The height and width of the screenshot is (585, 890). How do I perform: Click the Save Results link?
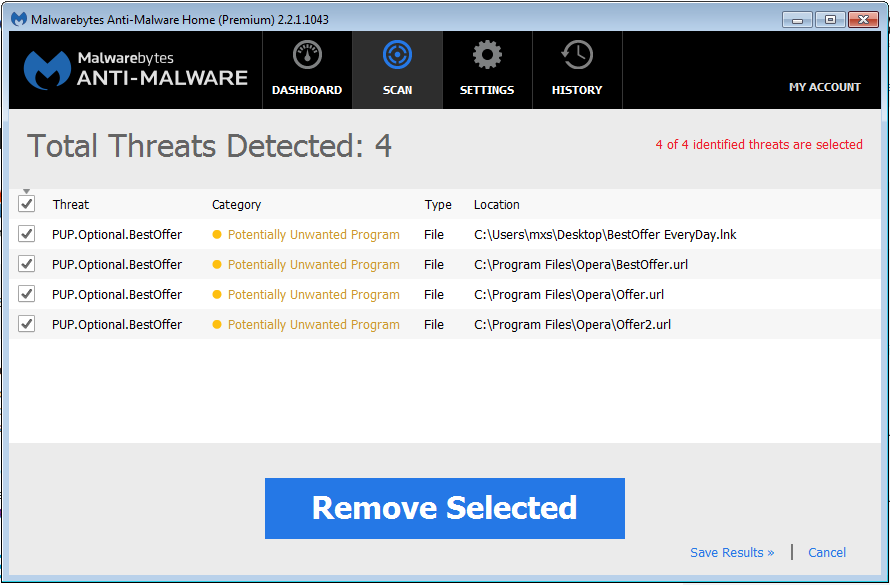click(x=732, y=553)
